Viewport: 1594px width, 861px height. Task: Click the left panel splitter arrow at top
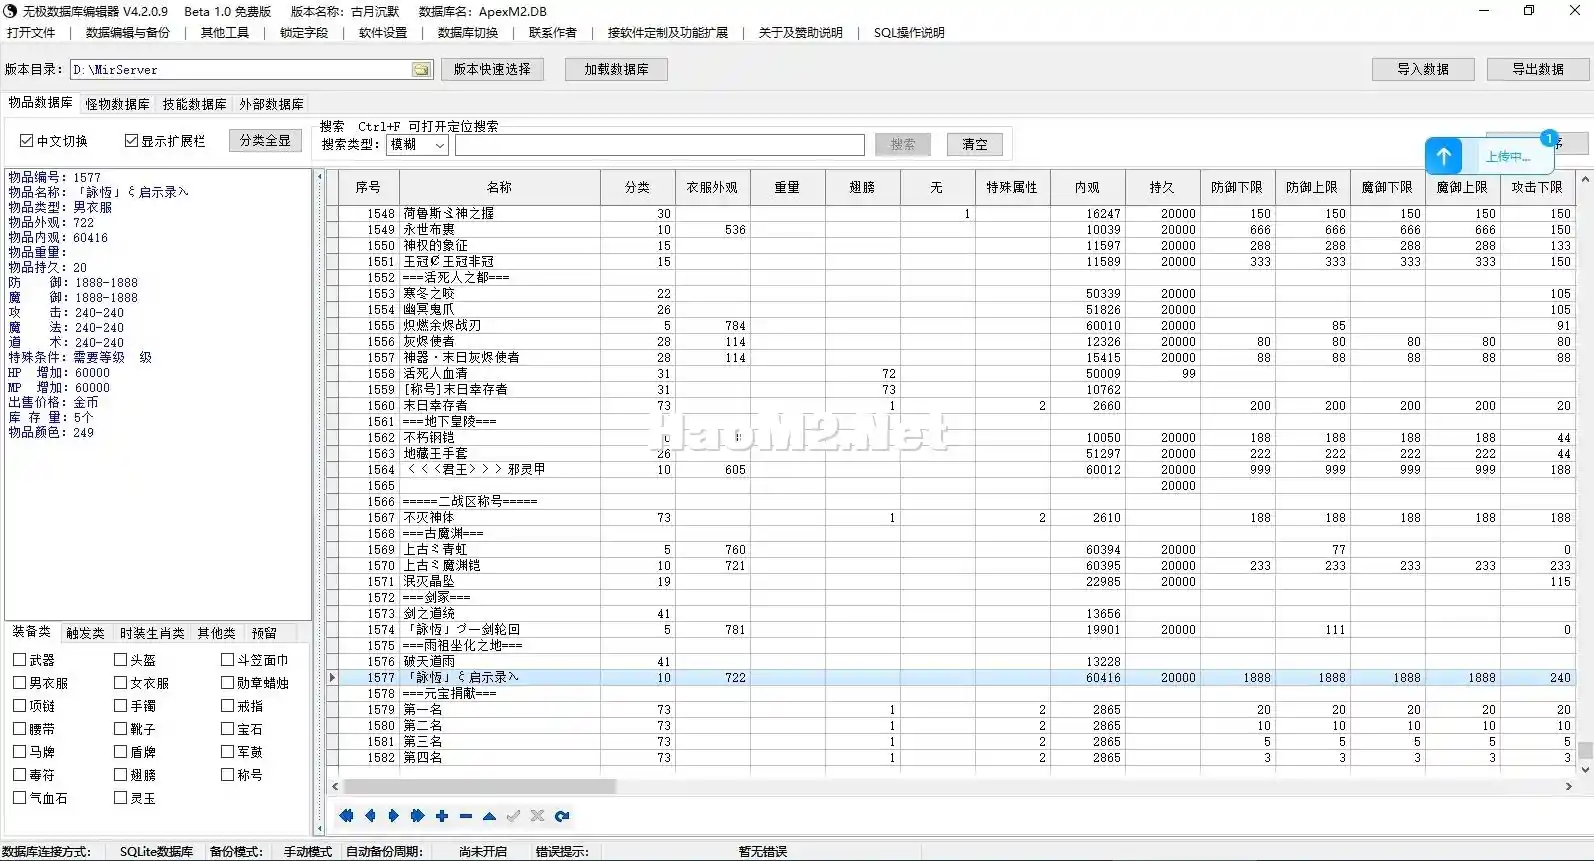(x=320, y=177)
